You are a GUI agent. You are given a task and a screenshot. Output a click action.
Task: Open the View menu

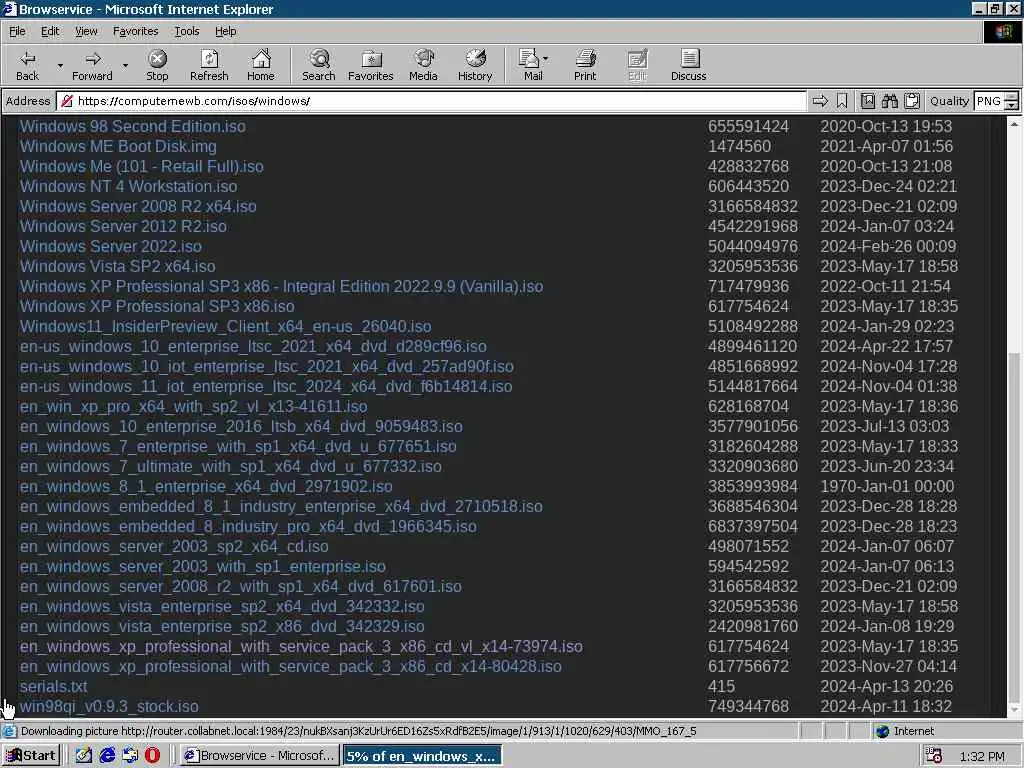(x=86, y=31)
